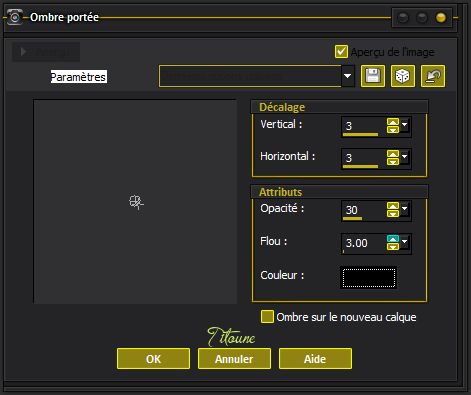This screenshot has width=471, height=395.
Task: Increase the Flou value with up arrow
Action: point(393,239)
